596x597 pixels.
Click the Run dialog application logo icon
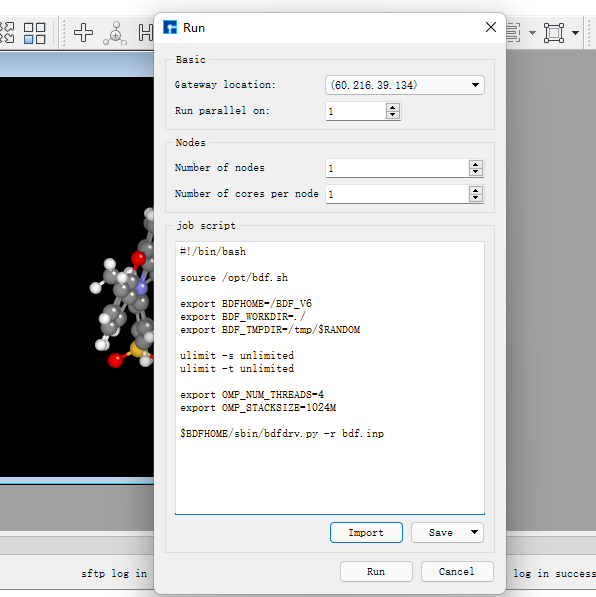click(x=170, y=27)
